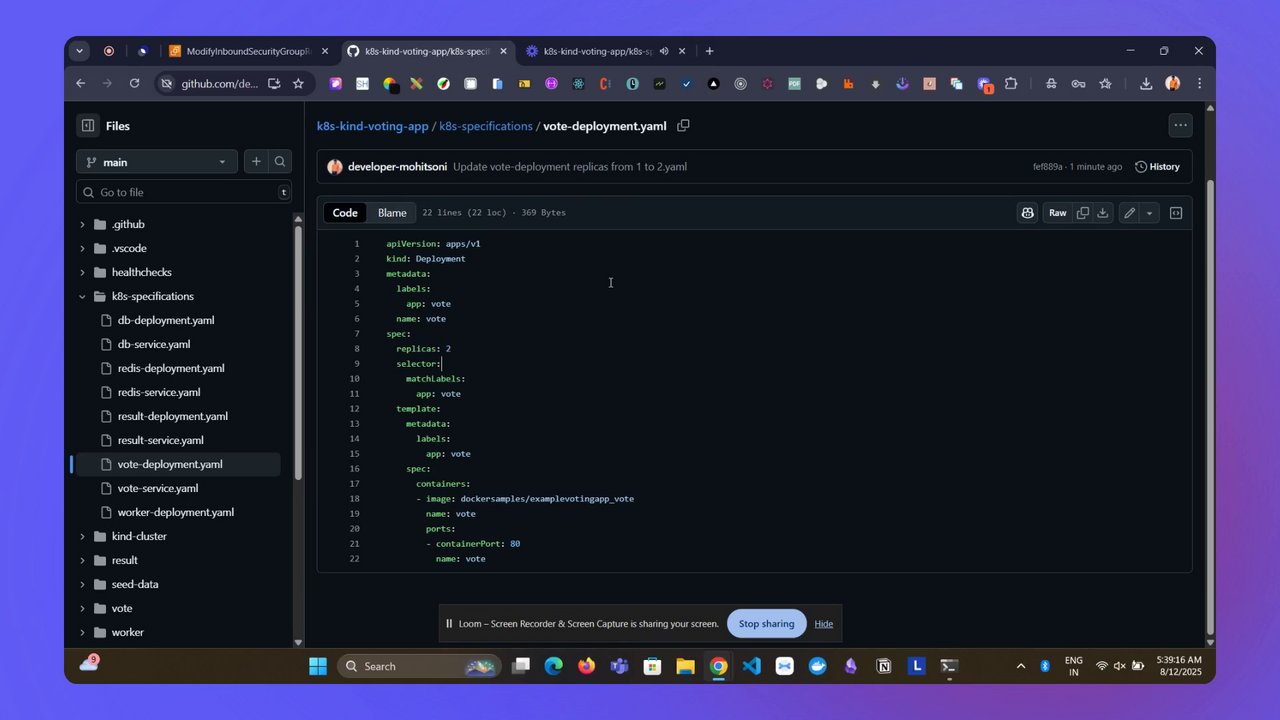The height and width of the screenshot is (720, 1280).
Task: Open Microsoft Edge from the taskbar
Action: 553,666
